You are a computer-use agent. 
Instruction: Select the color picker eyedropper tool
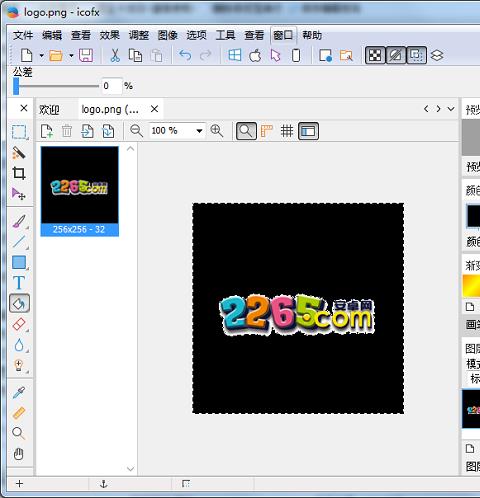click(19, 393)
